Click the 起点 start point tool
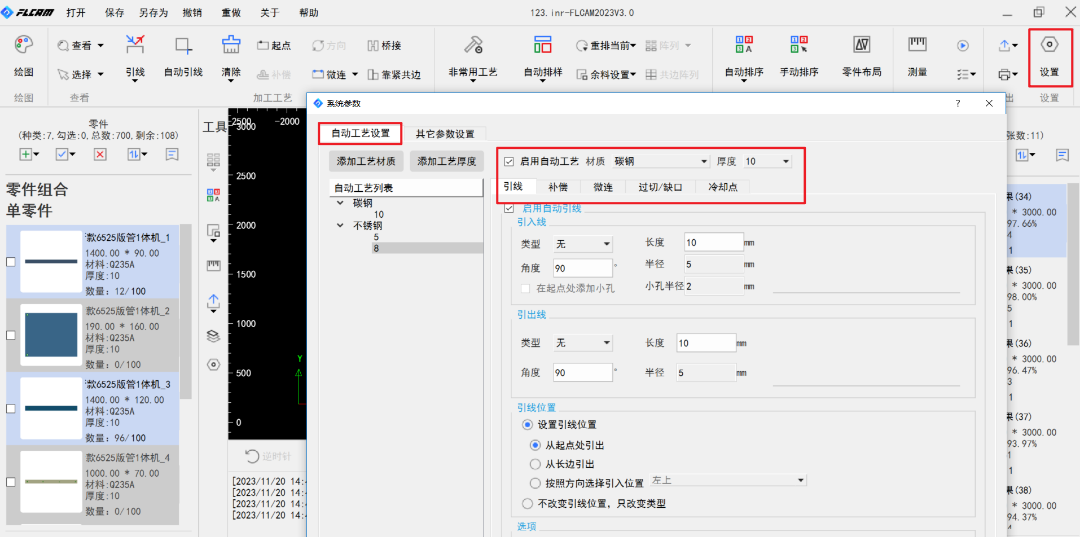Screen dimensions: 1080x537 [273, 45]
